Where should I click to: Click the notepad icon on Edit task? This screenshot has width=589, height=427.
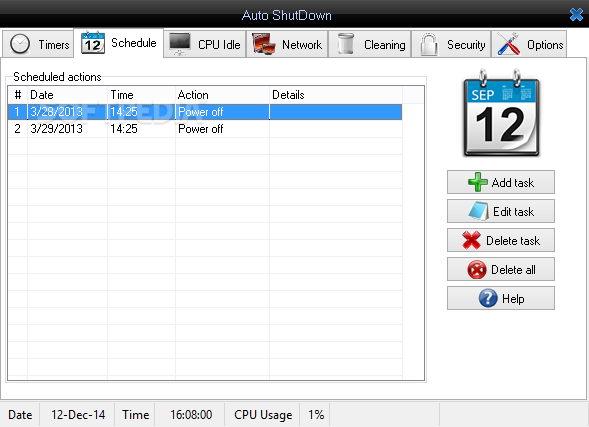(479, 211)
